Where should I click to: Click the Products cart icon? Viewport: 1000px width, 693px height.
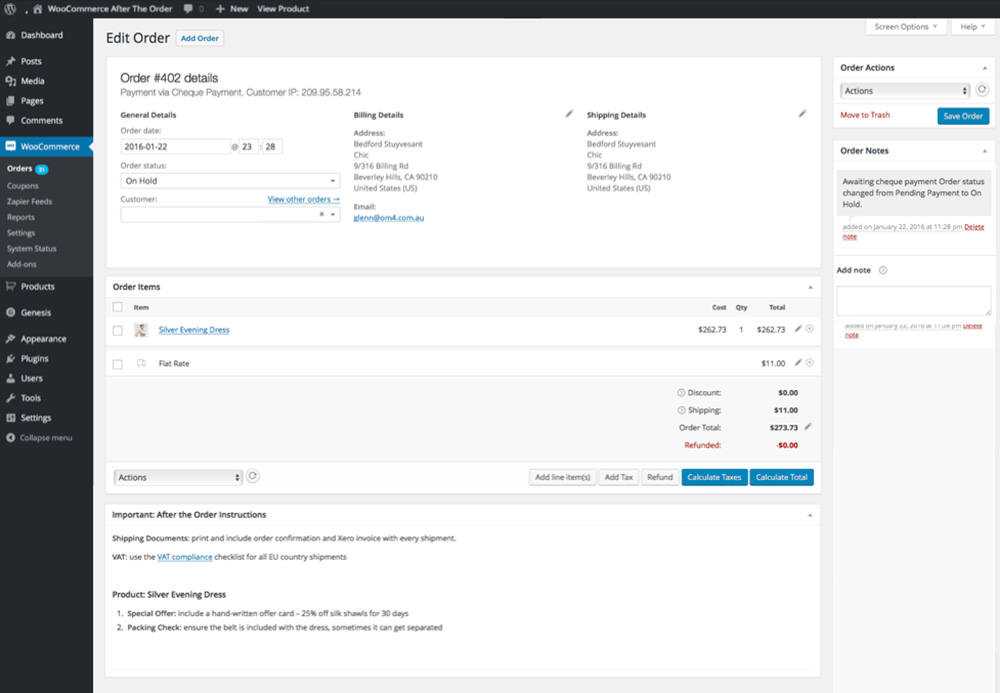point(10,286)
